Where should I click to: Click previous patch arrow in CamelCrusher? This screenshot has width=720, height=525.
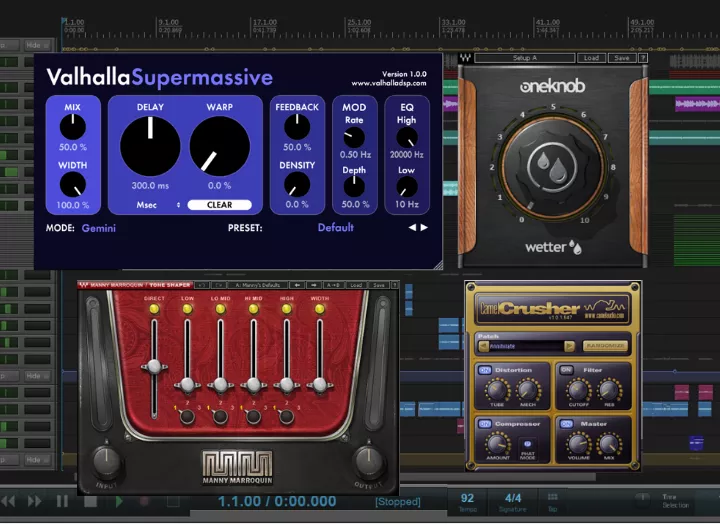pos(484,346)
